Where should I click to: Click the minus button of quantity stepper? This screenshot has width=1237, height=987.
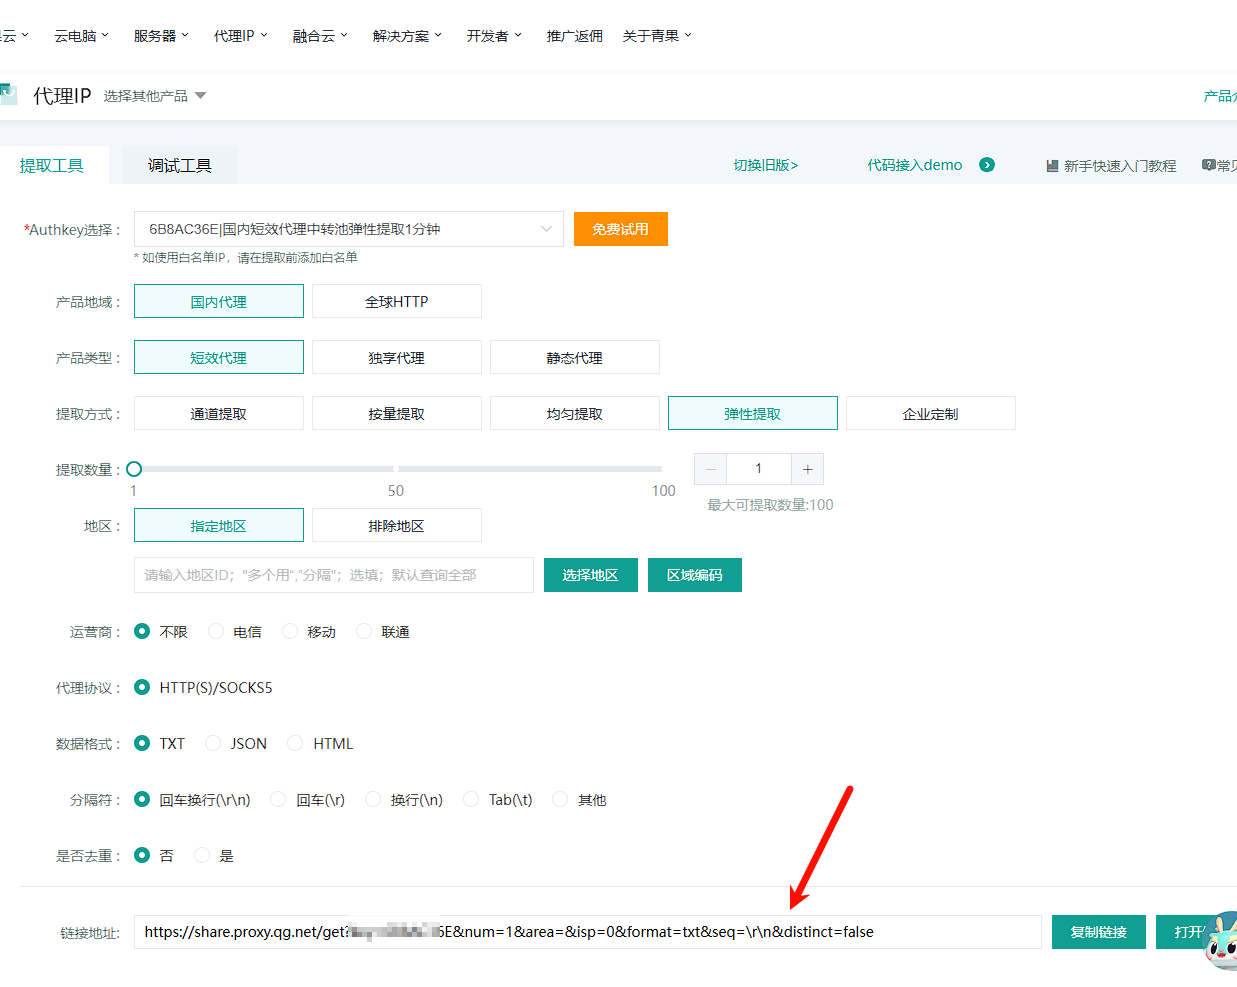pos(711,469)
